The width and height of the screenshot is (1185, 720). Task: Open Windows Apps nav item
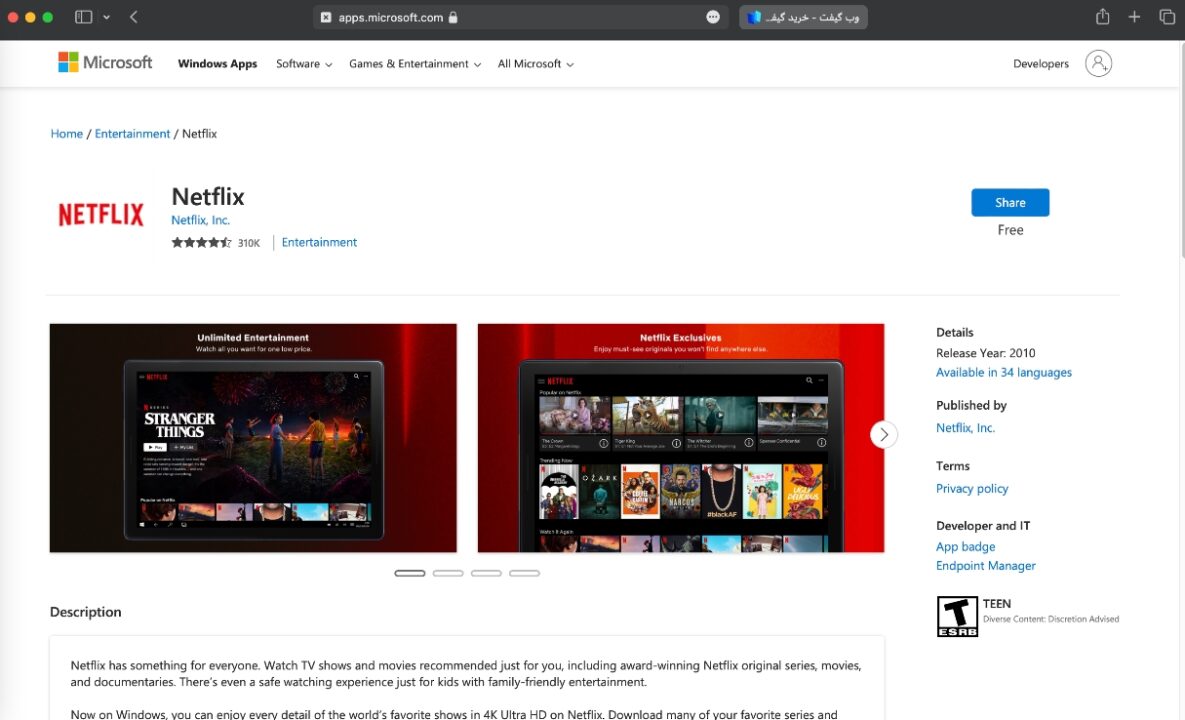click(218, 63)
